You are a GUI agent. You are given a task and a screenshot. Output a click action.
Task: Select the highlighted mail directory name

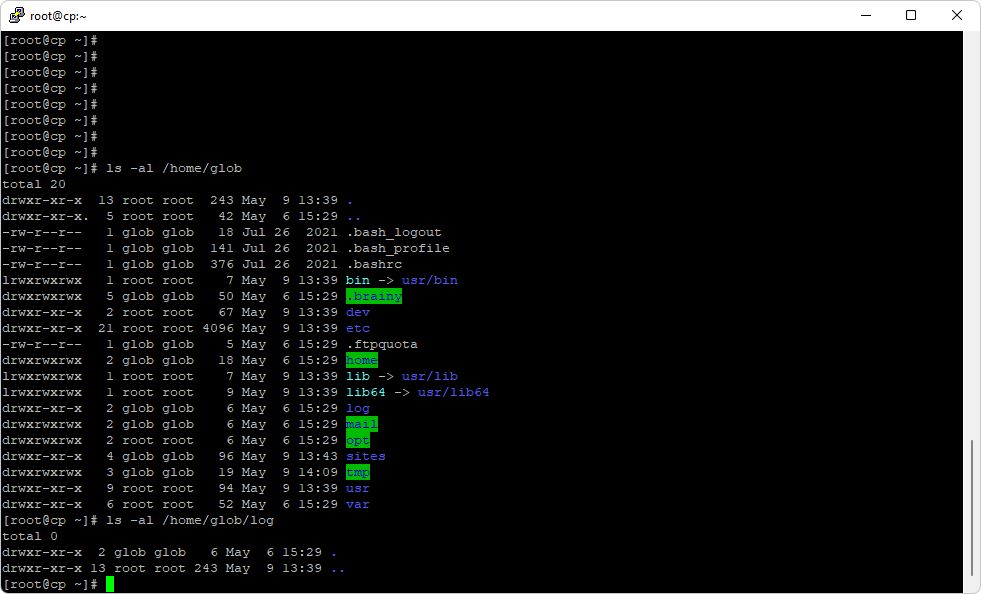pos(362,424)
